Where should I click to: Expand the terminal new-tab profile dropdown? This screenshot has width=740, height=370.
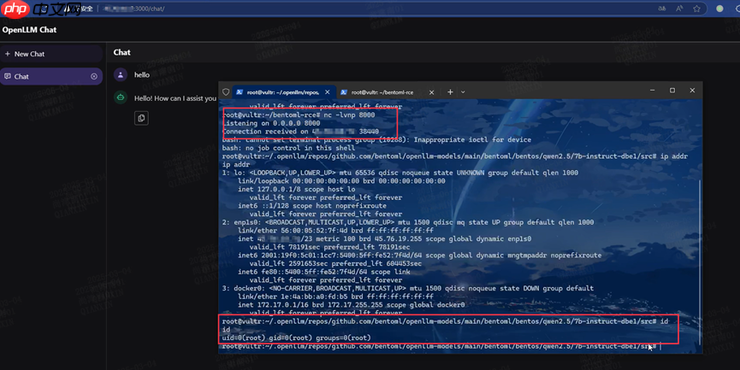[x=463, y=92]
